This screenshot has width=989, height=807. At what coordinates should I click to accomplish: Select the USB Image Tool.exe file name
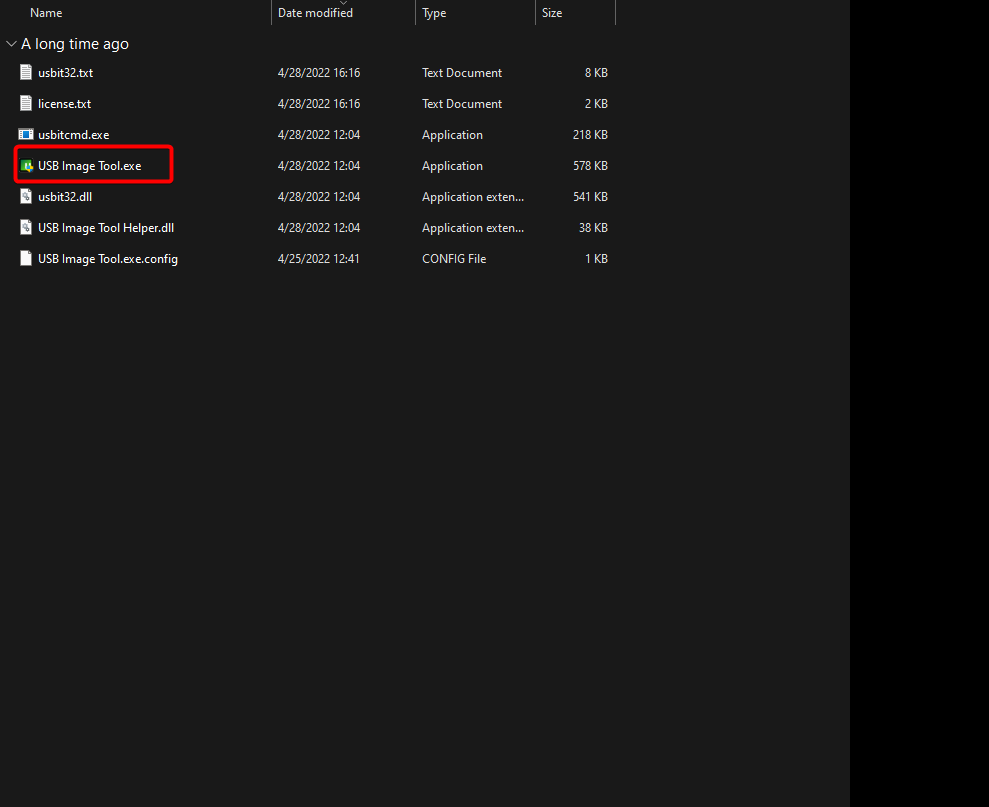(x=90, y=166)
